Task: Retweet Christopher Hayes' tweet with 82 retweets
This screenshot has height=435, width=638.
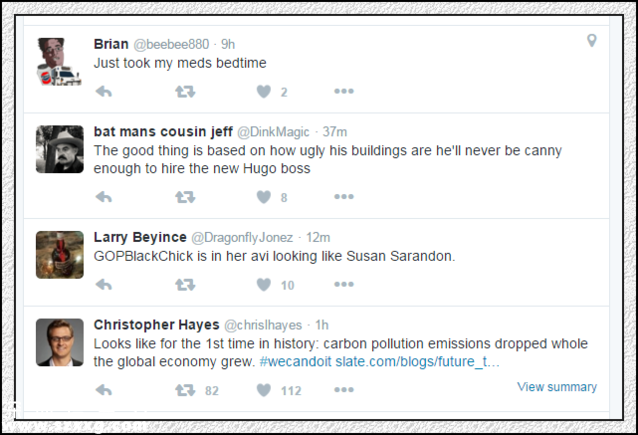Action: click(x=185, y=390)
